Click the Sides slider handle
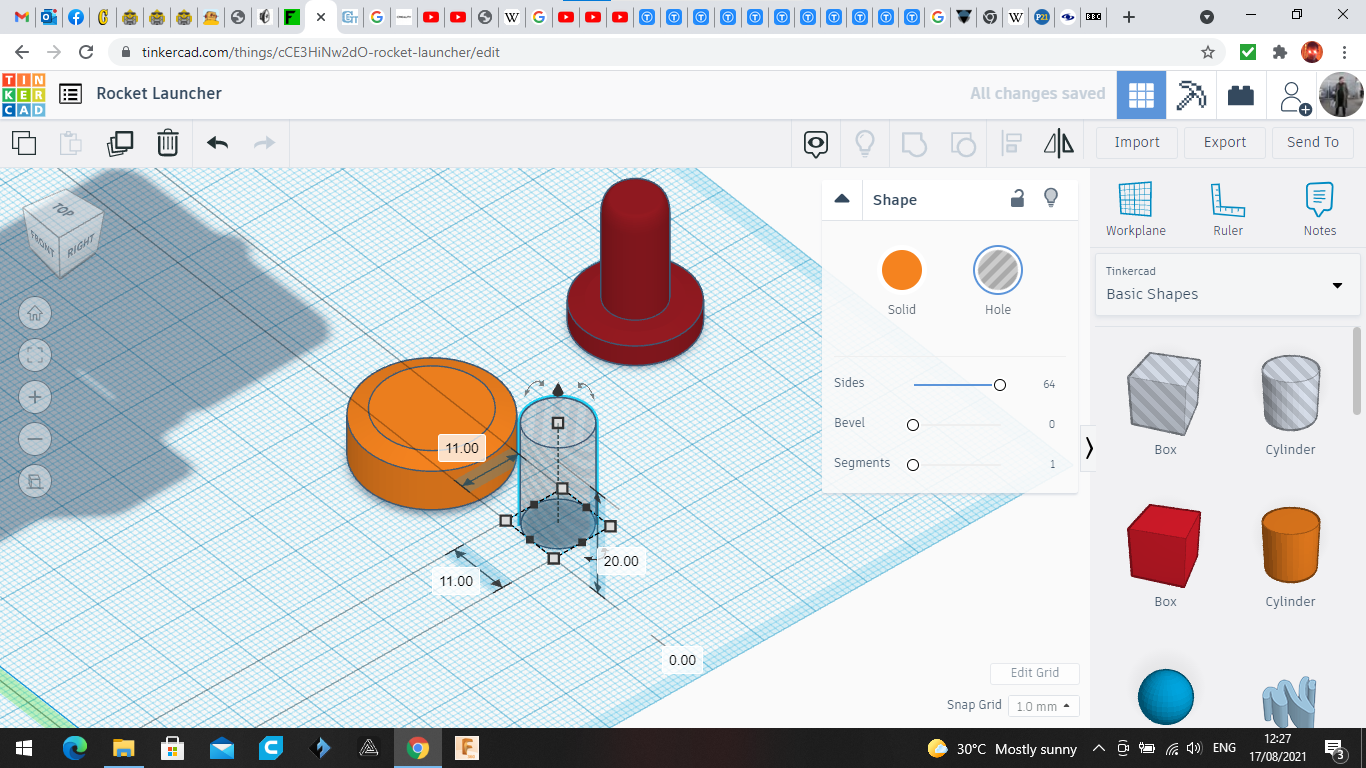The width and height of the screenshot is (1366, 768). click(x=999, y=385)
